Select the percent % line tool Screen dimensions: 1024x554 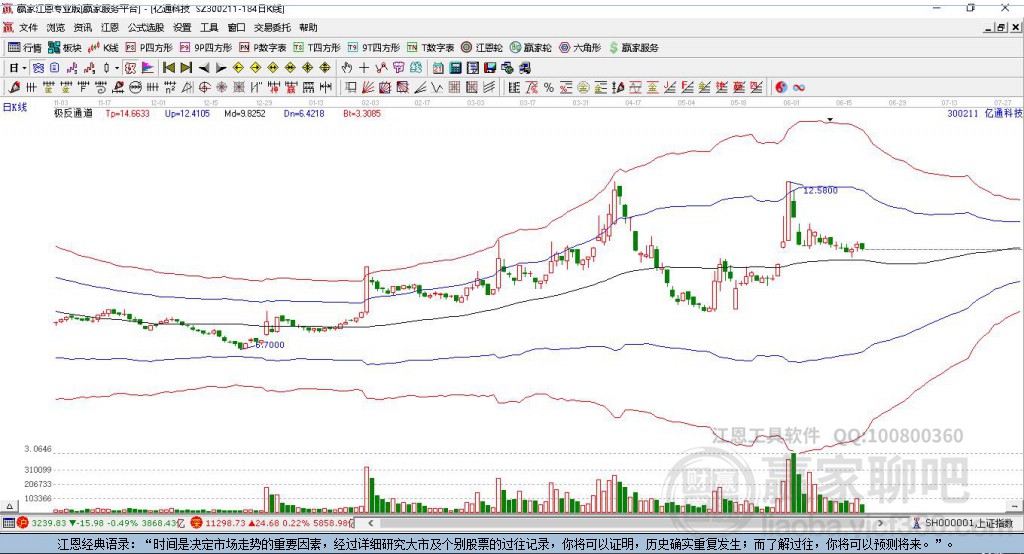click(x=549, y=87)
